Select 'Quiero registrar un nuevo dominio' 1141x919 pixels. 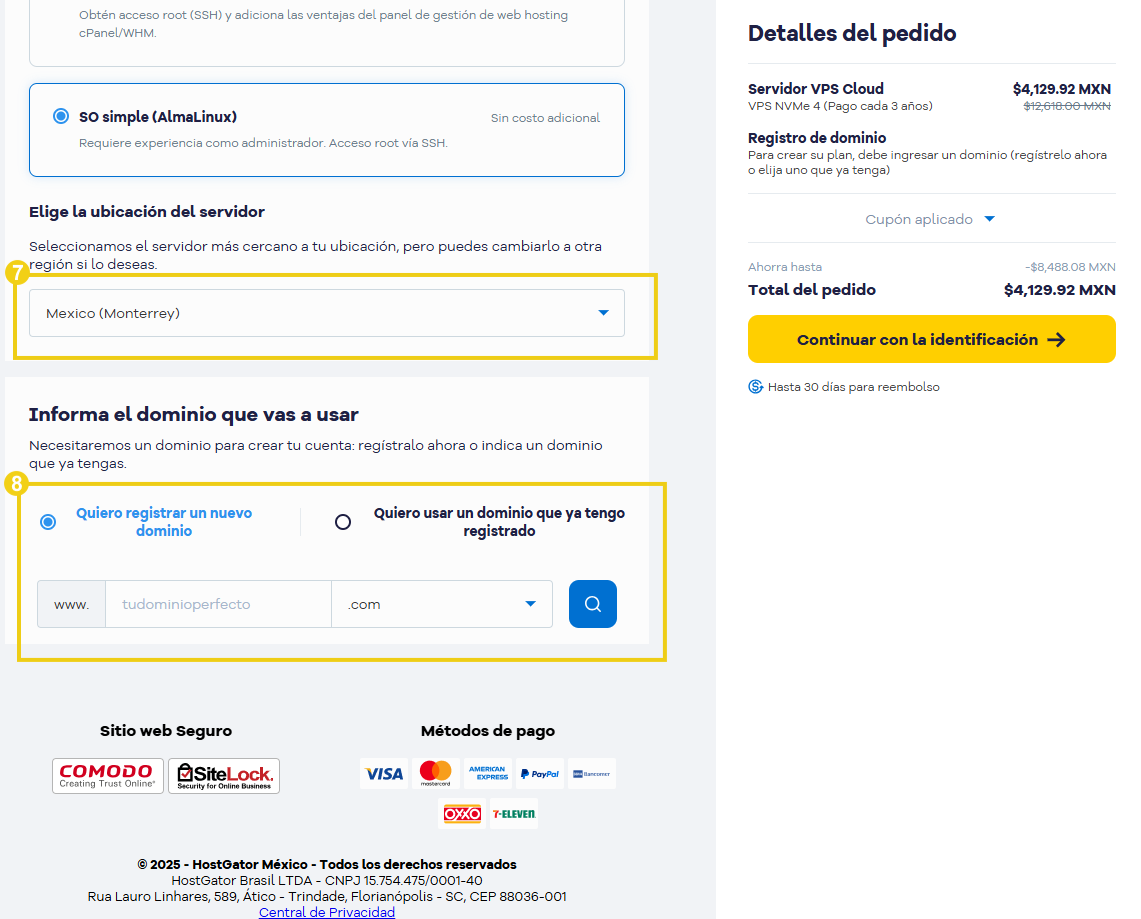click(x=47, y=521)
